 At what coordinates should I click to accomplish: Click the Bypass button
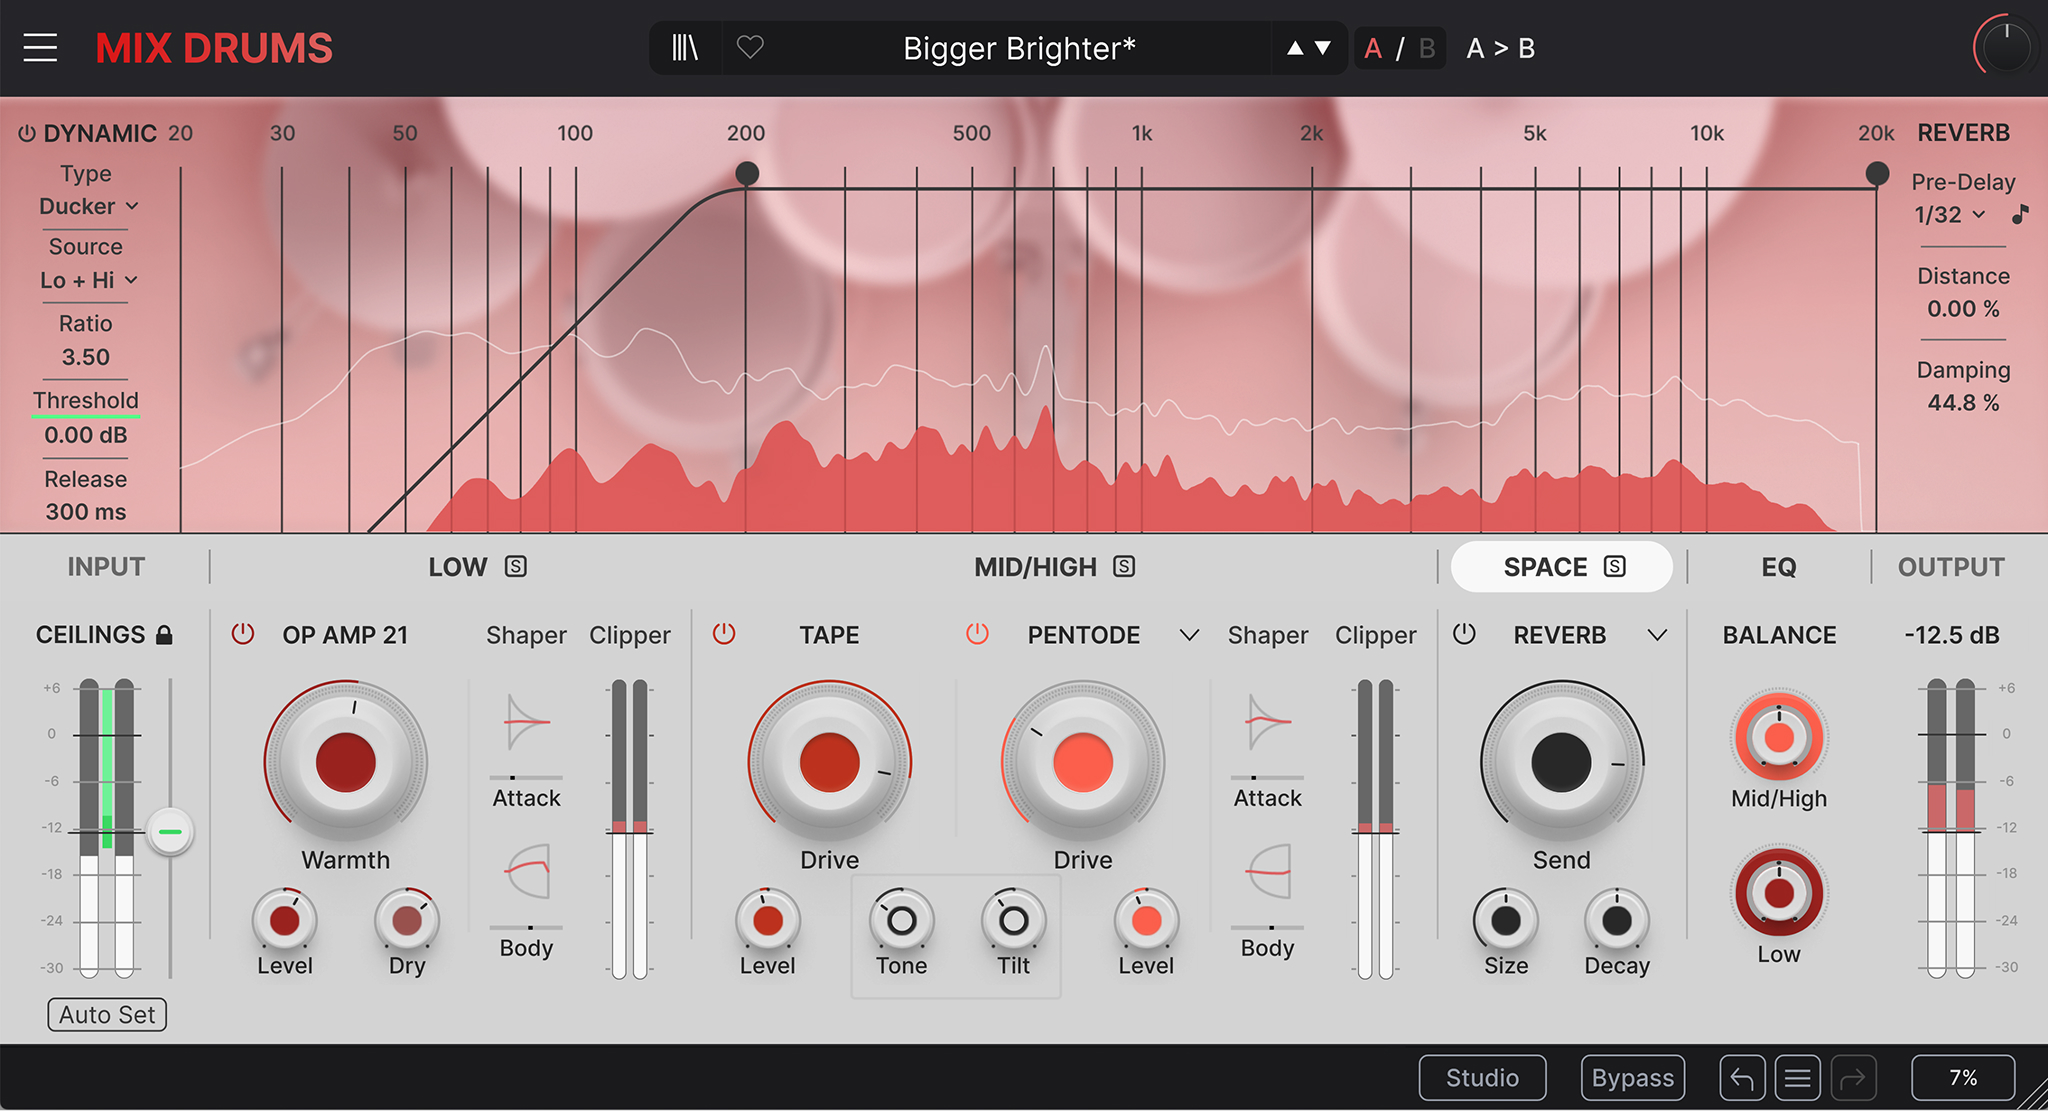(1632, 1078)
